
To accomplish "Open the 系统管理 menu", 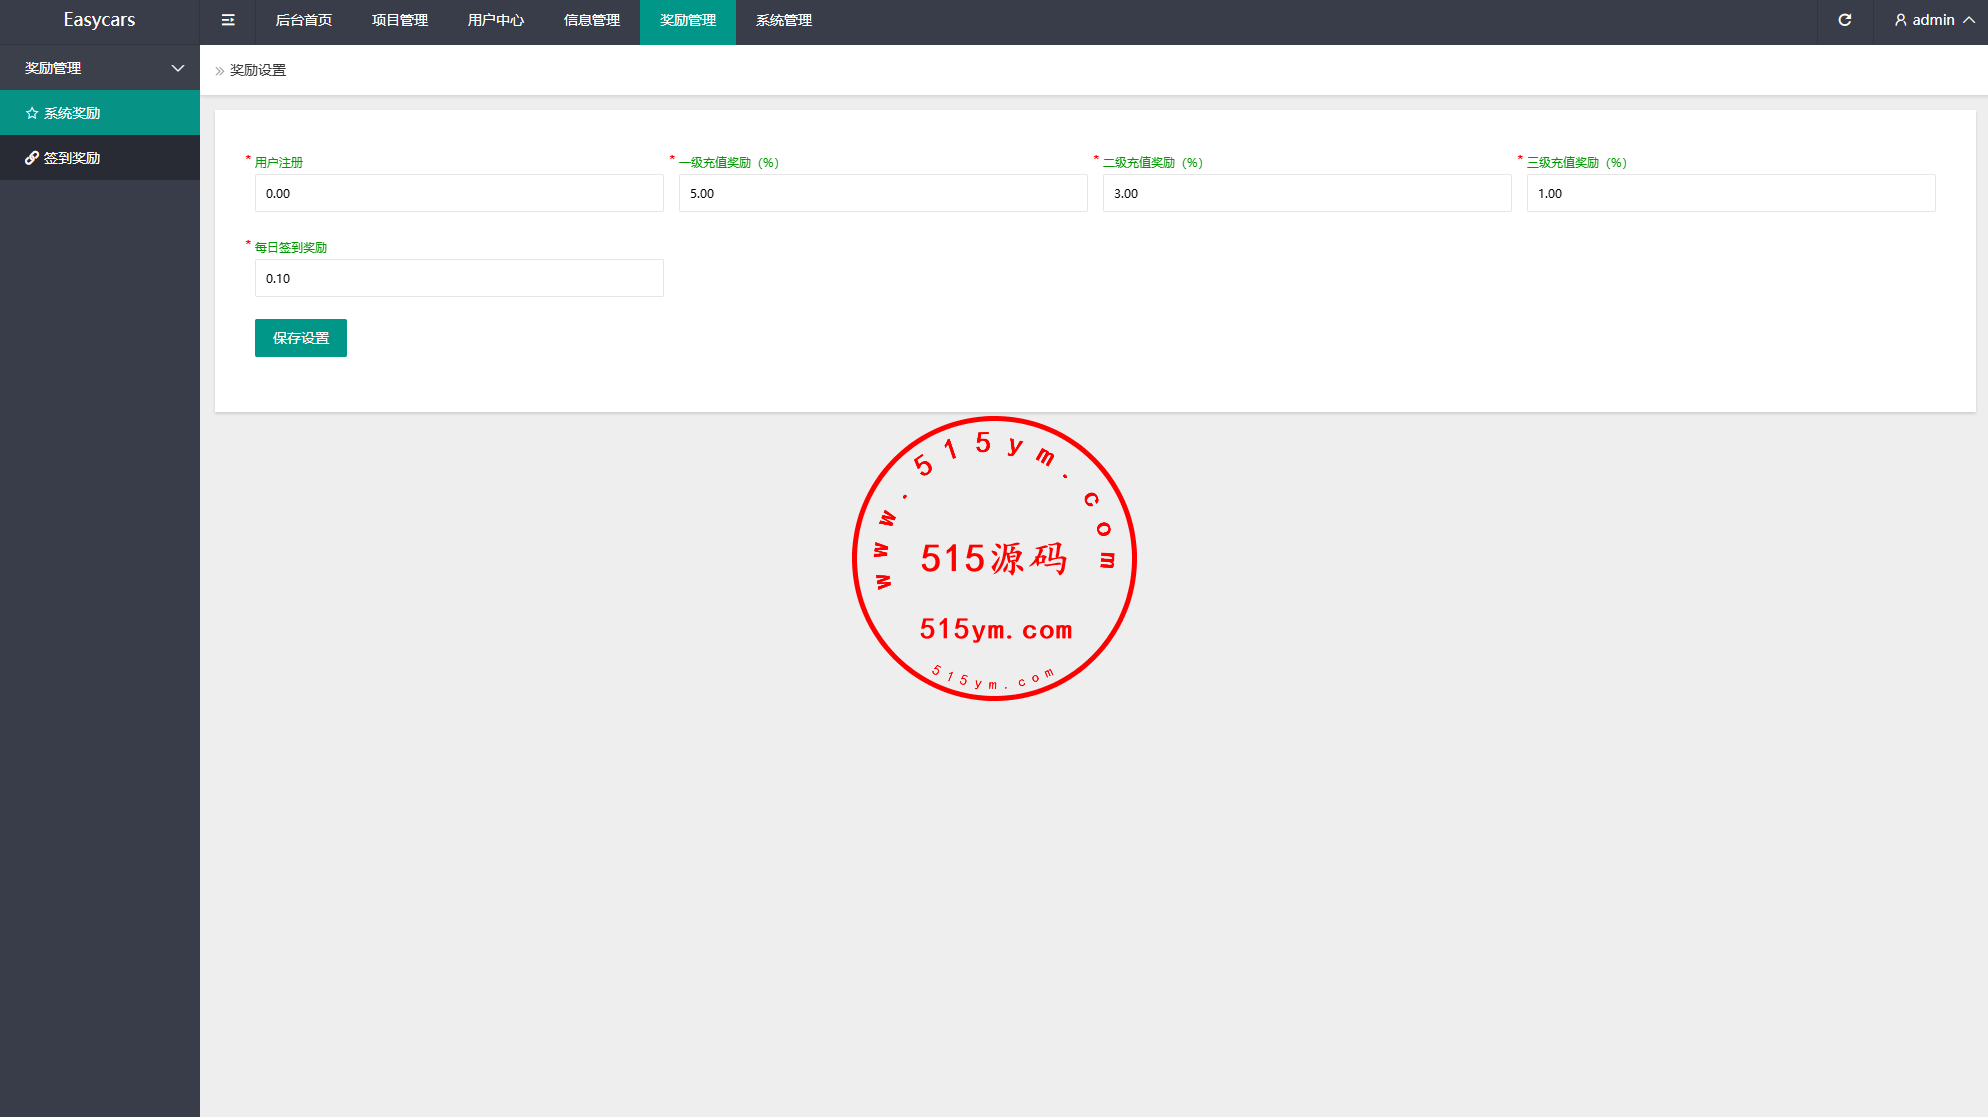I will [784, 20].
